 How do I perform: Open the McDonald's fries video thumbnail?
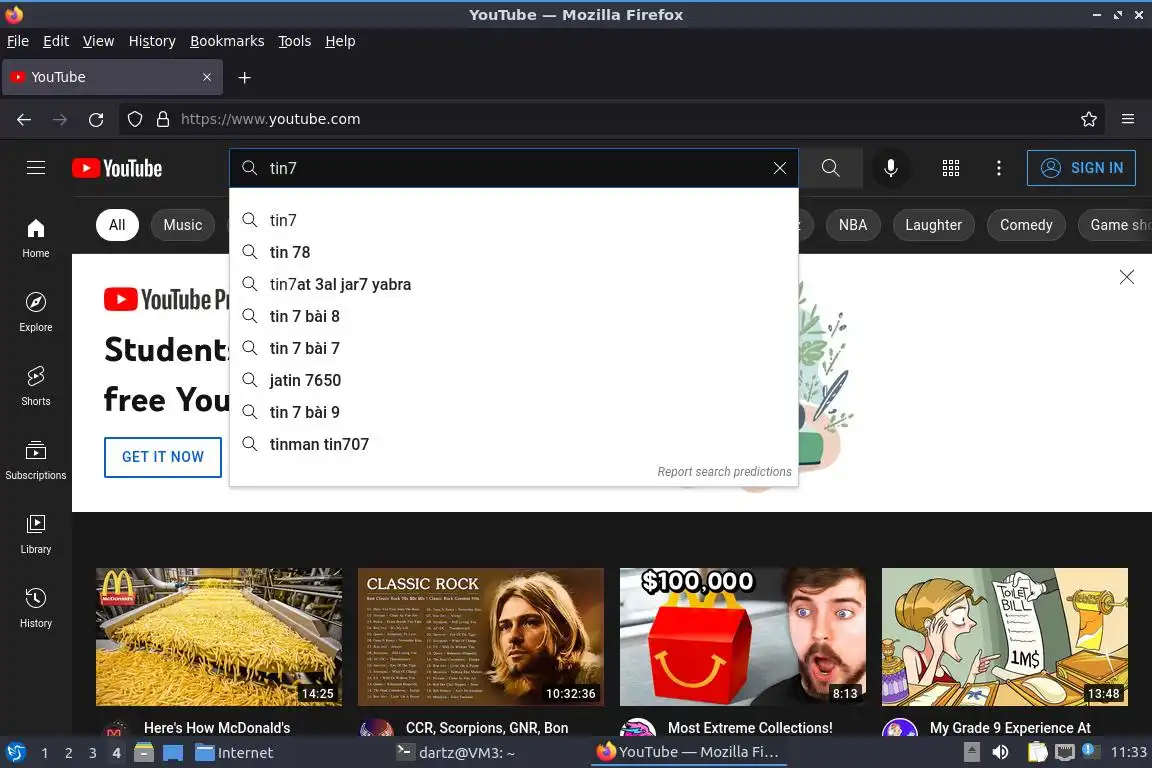(218, 636)
